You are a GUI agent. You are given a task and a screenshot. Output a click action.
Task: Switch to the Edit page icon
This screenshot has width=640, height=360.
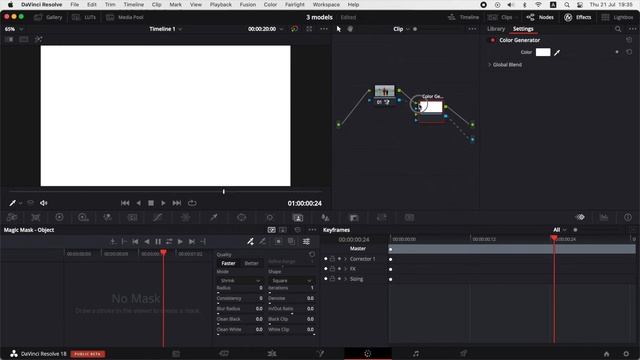(272, 353)
